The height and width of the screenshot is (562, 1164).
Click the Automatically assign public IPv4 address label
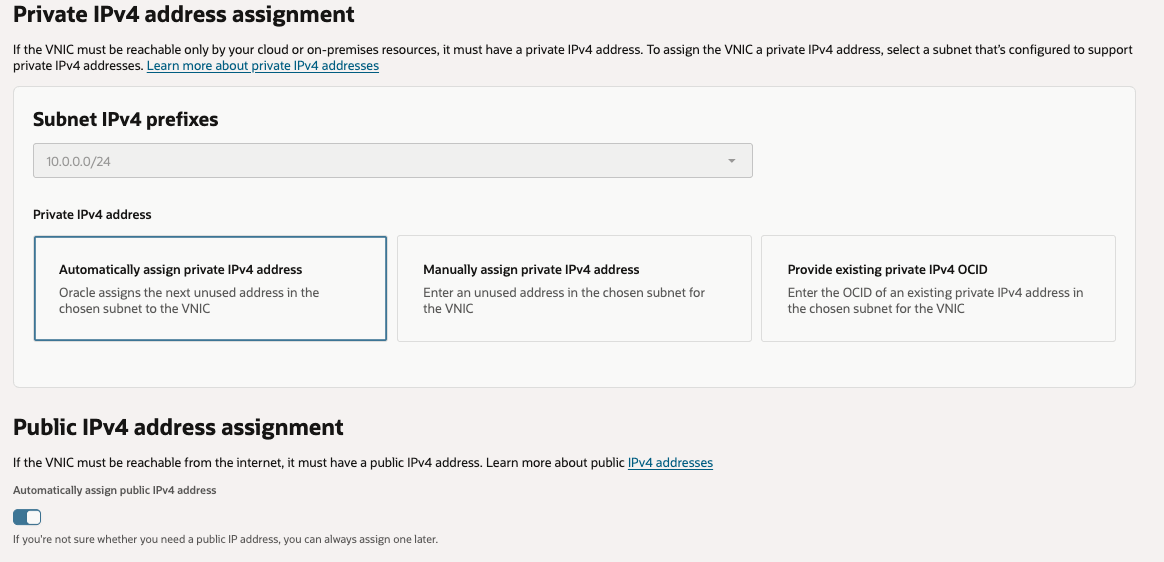(x=114, y=490)
